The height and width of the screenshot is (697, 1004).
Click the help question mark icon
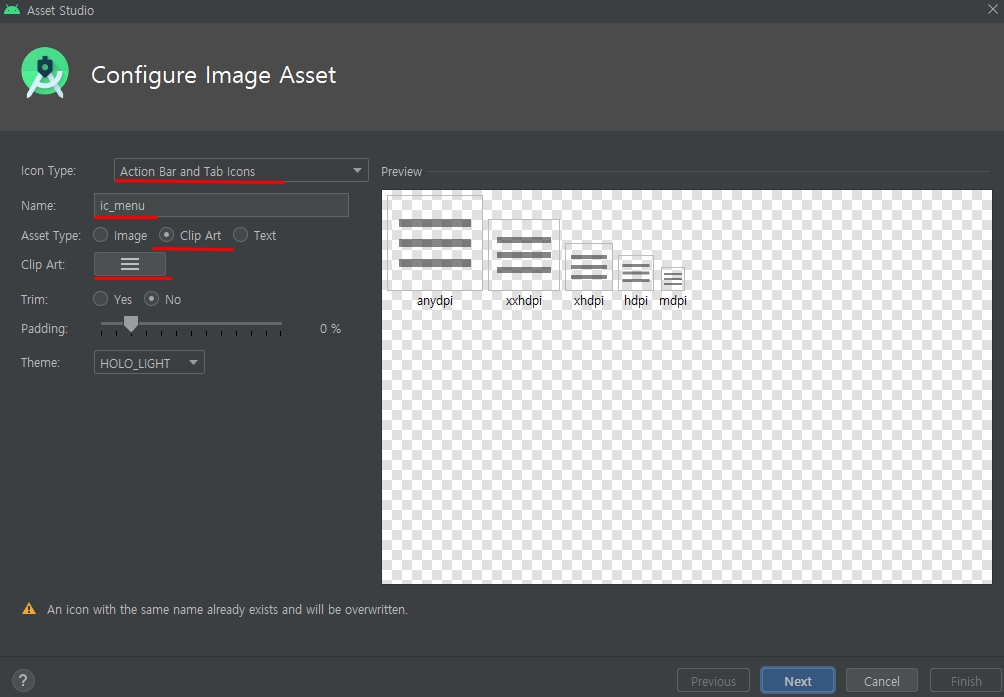23,680
